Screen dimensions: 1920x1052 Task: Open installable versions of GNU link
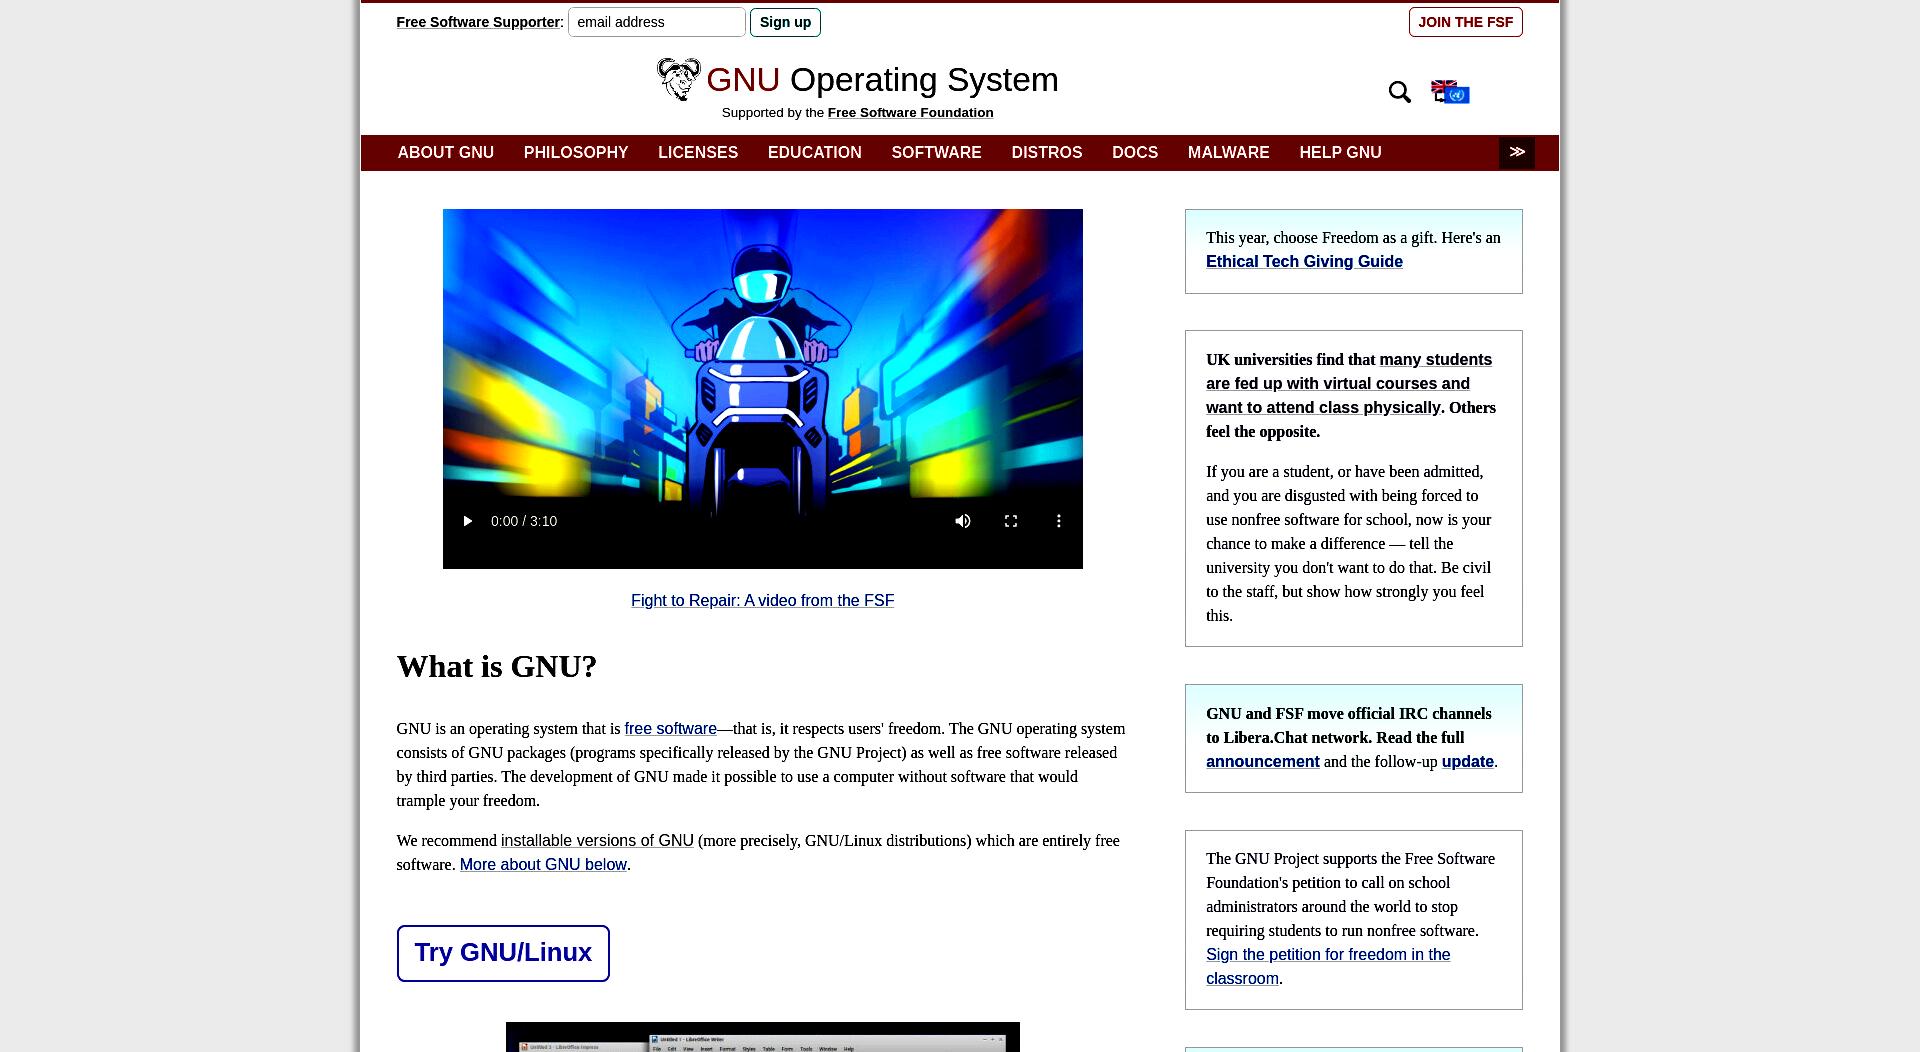tap(597, 841)
